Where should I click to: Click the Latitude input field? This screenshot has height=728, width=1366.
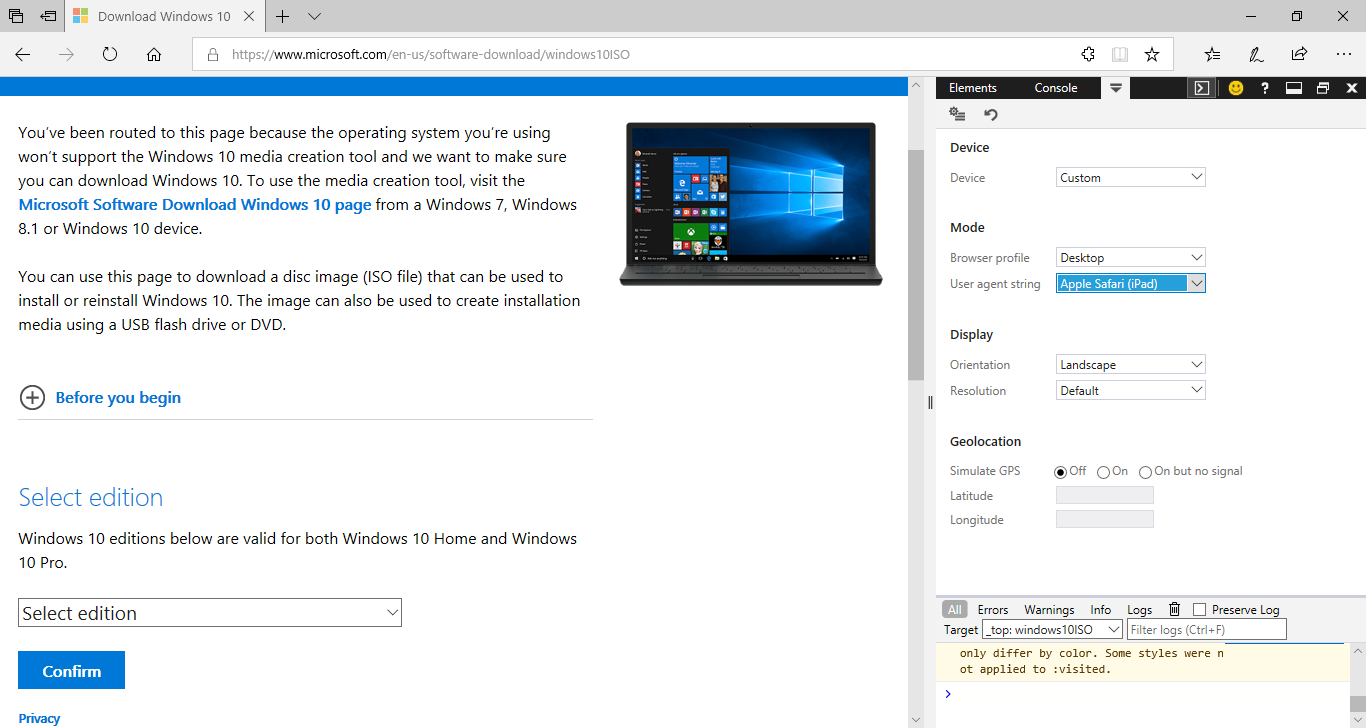pos(1105,495)
